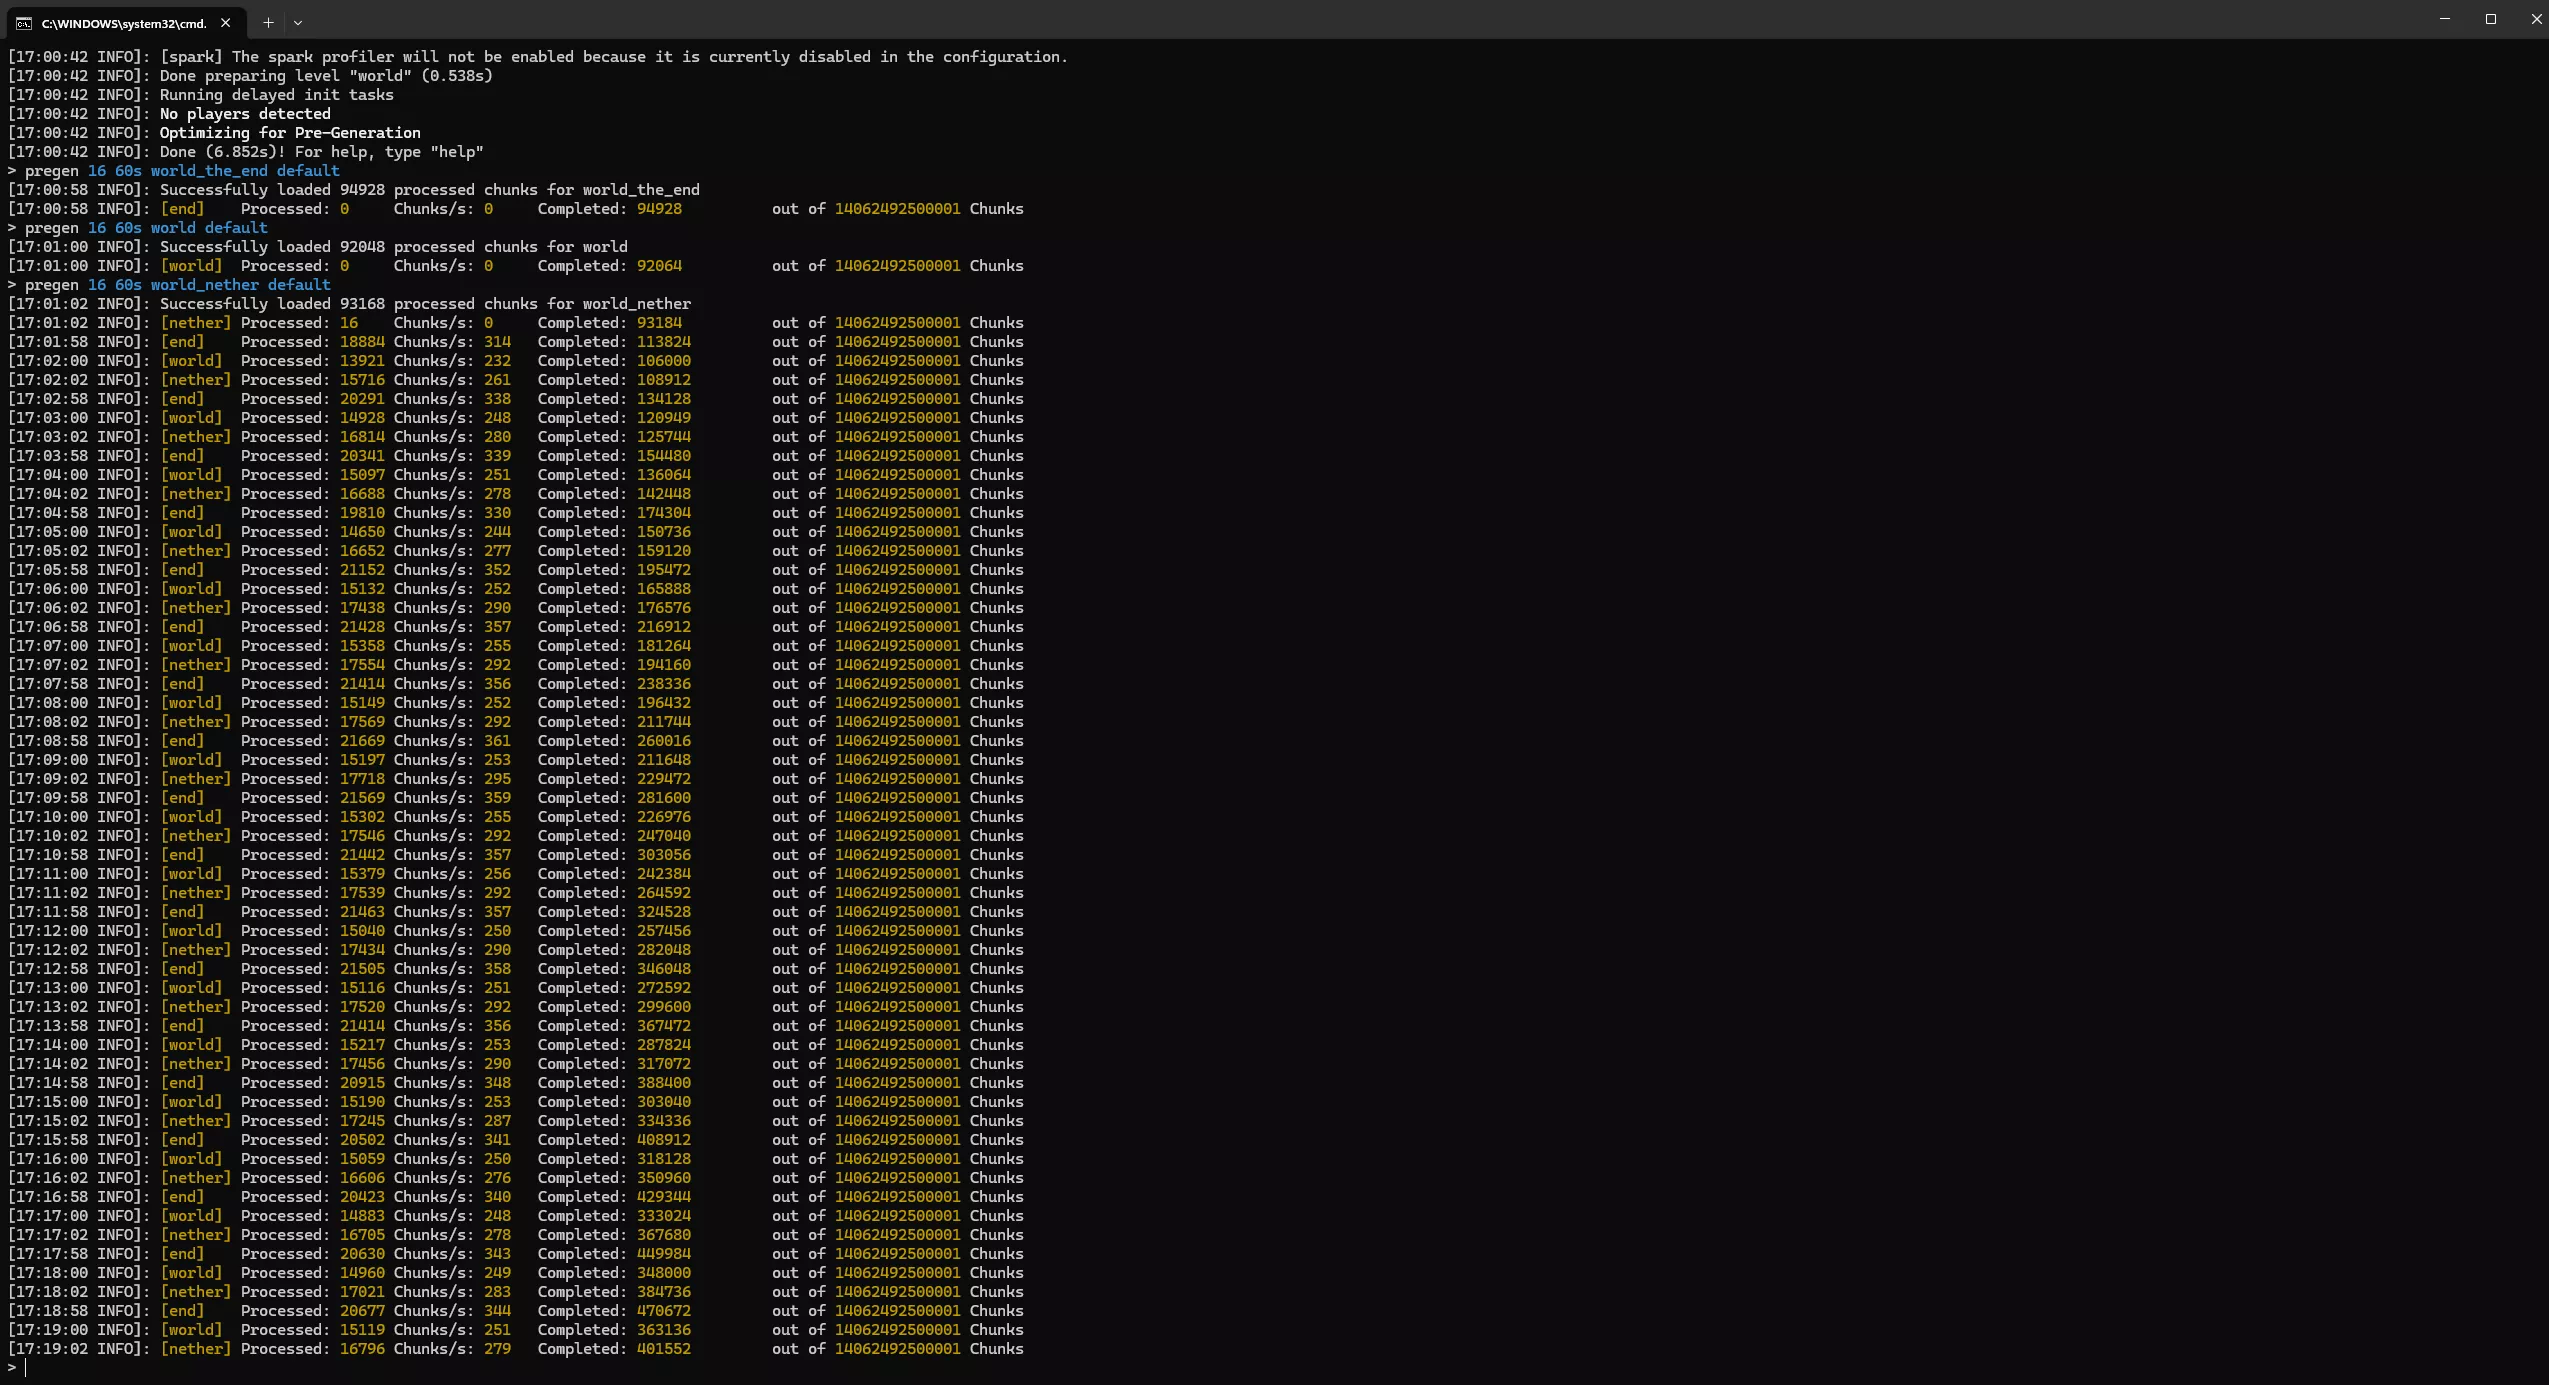Click "Successfully loaded 93168 processed chunks" line
This screenshot has width=2549, height=1385.
point(425,304)
